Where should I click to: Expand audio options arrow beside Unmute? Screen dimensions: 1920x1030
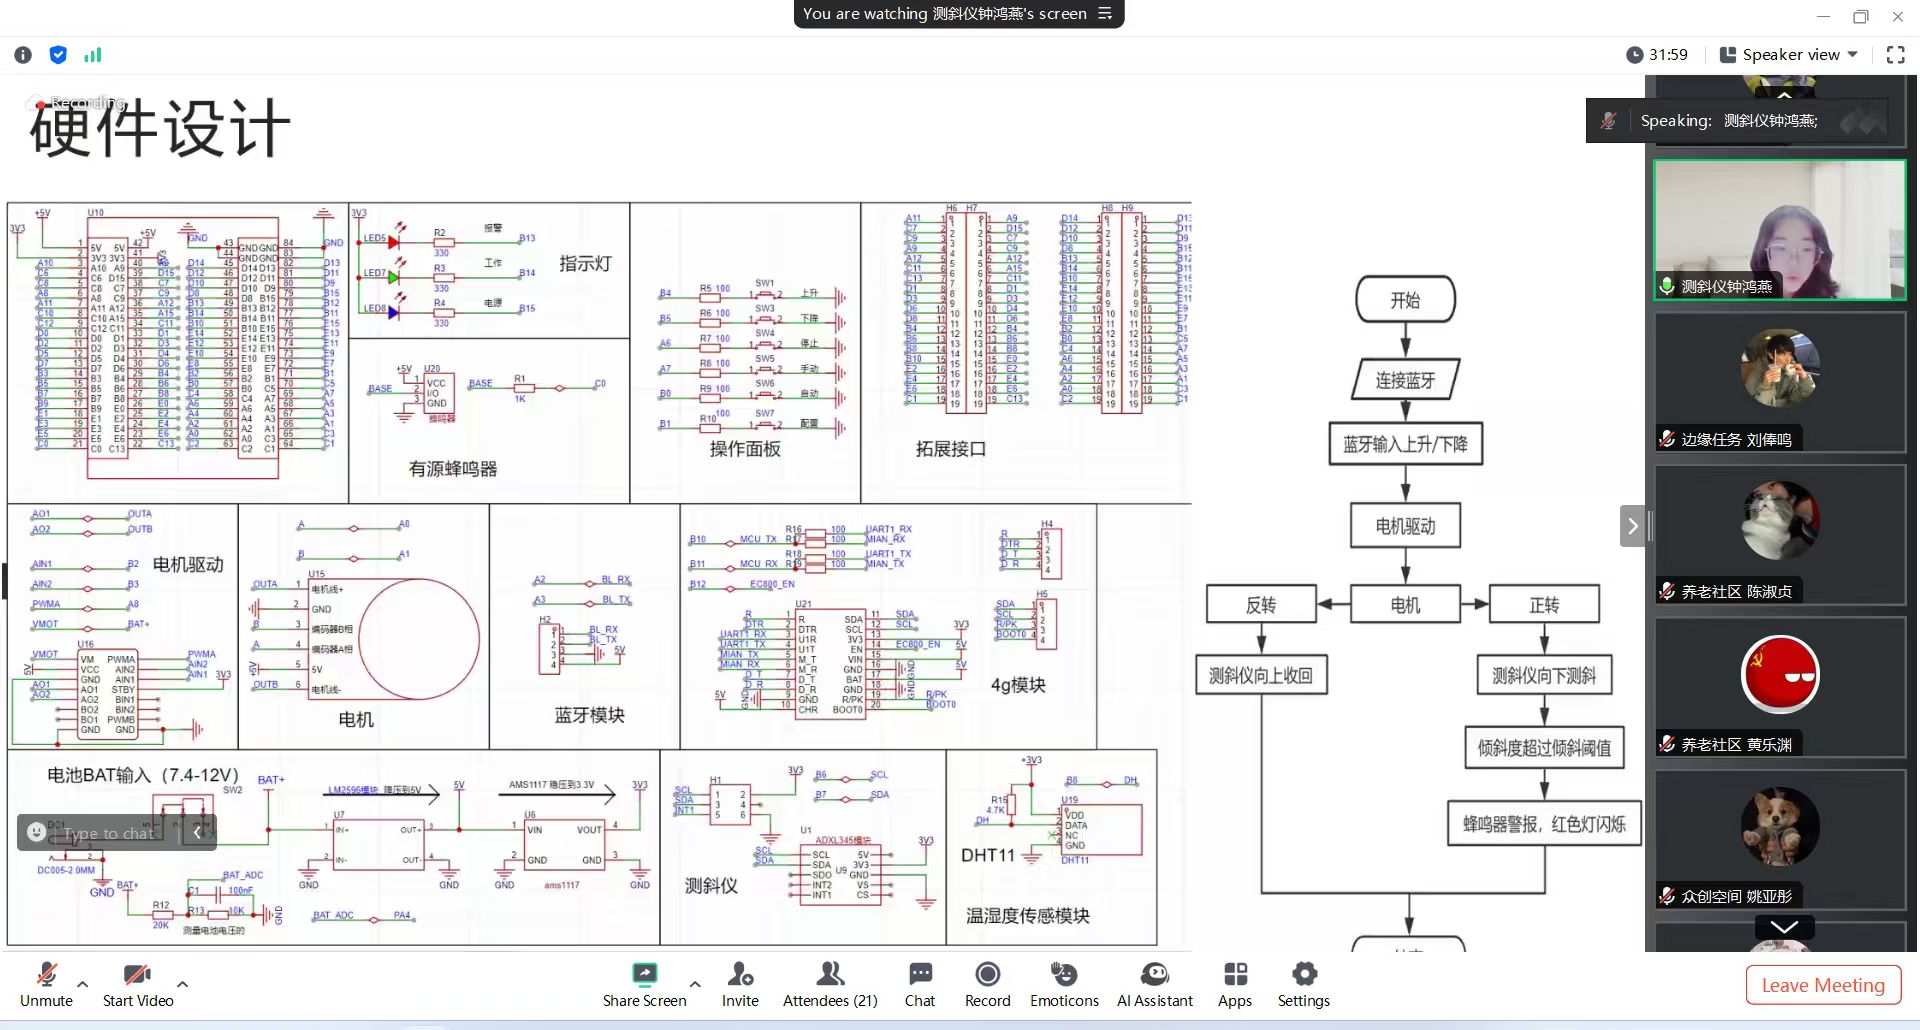(x=82, y=984)
